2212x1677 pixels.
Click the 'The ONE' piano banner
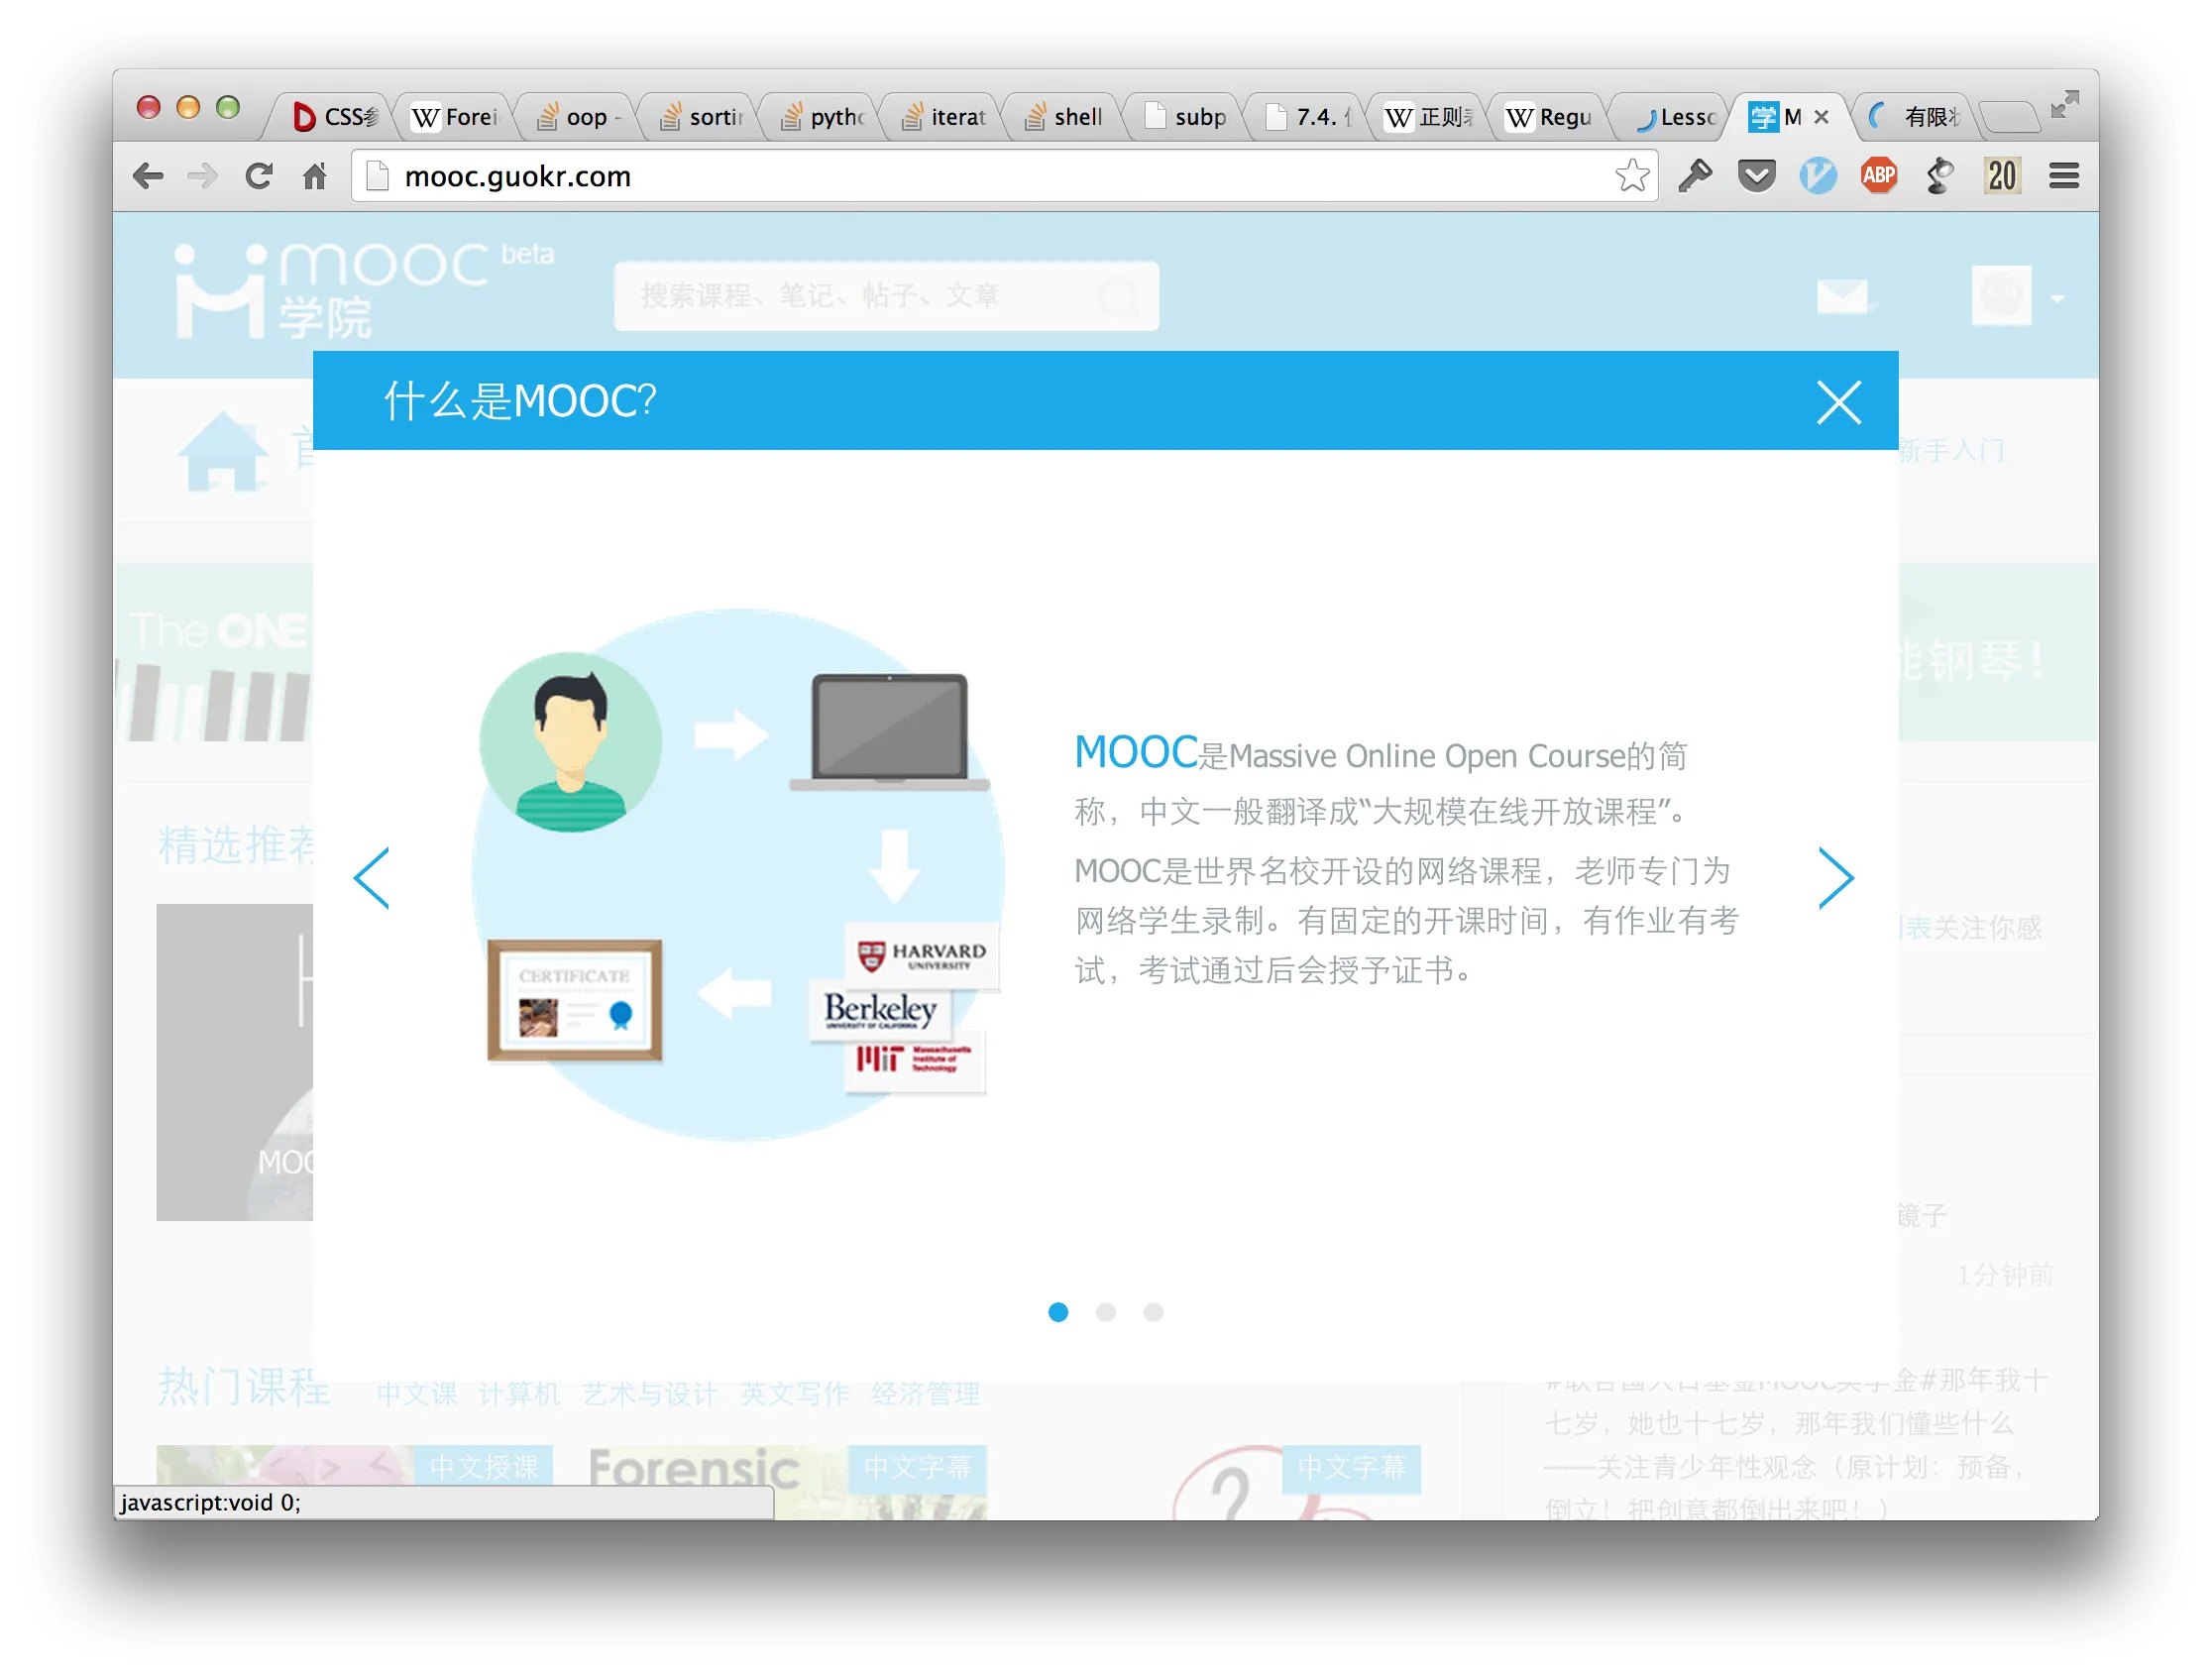point(216,652)
